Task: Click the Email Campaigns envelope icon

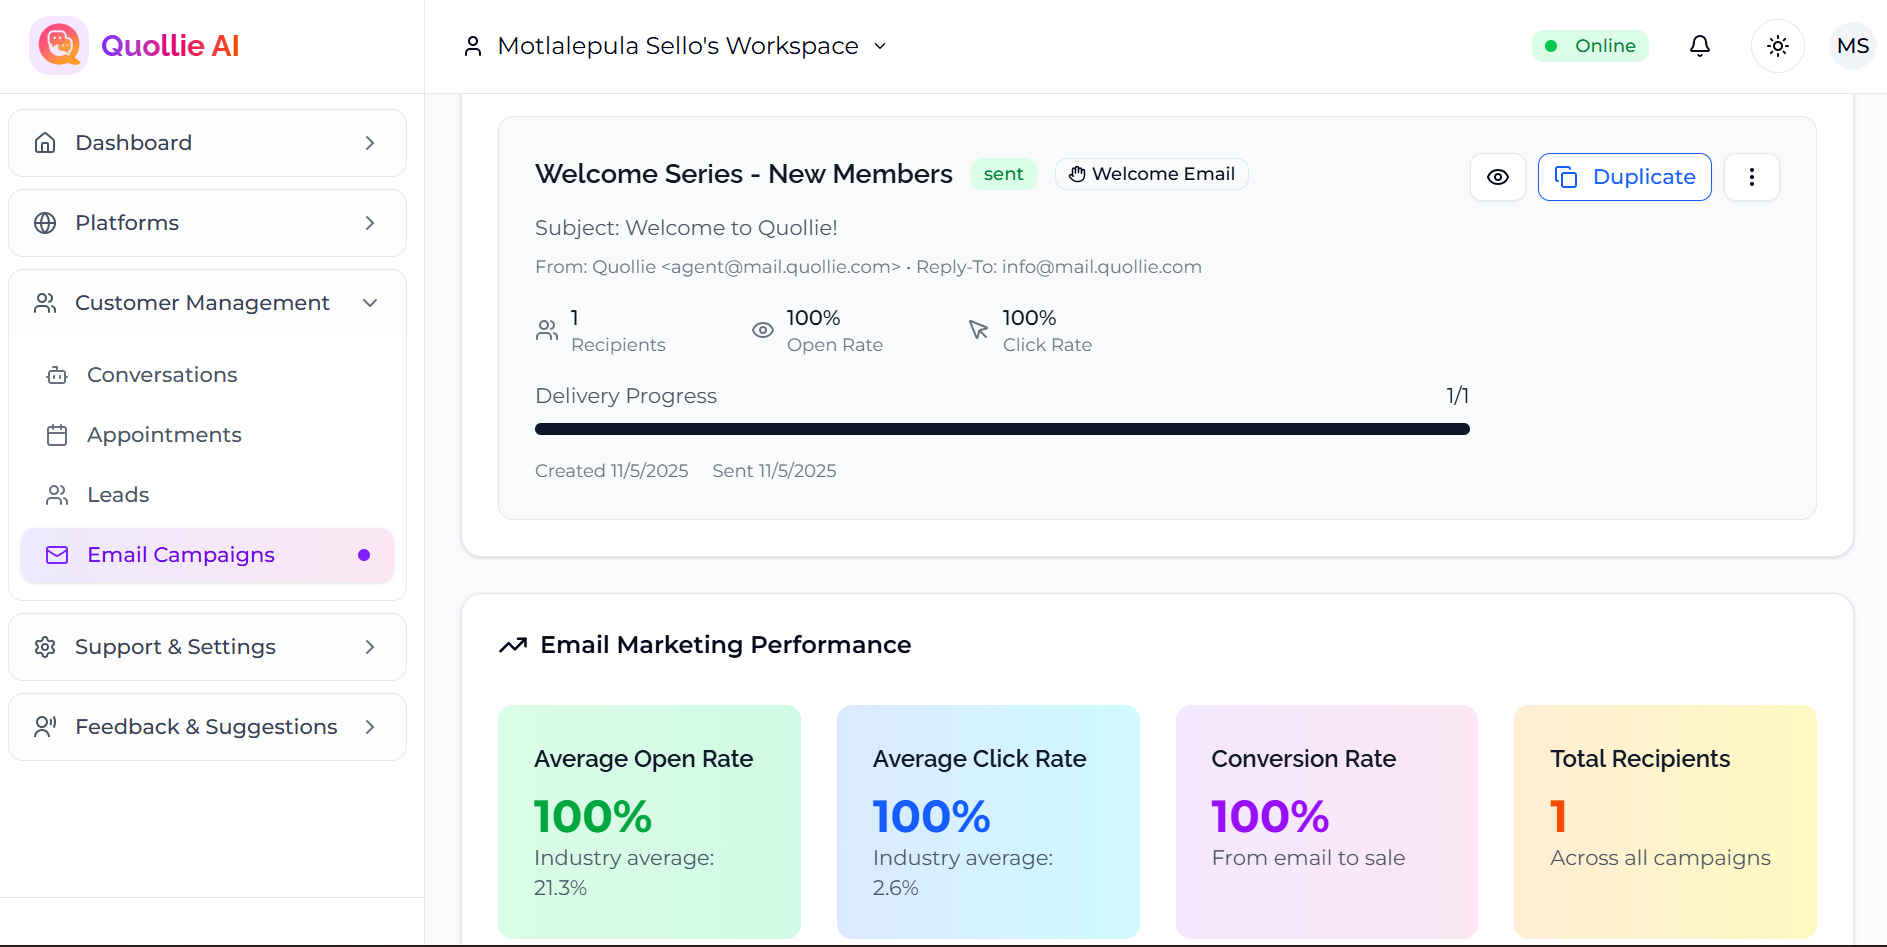Action: [57, 555]
